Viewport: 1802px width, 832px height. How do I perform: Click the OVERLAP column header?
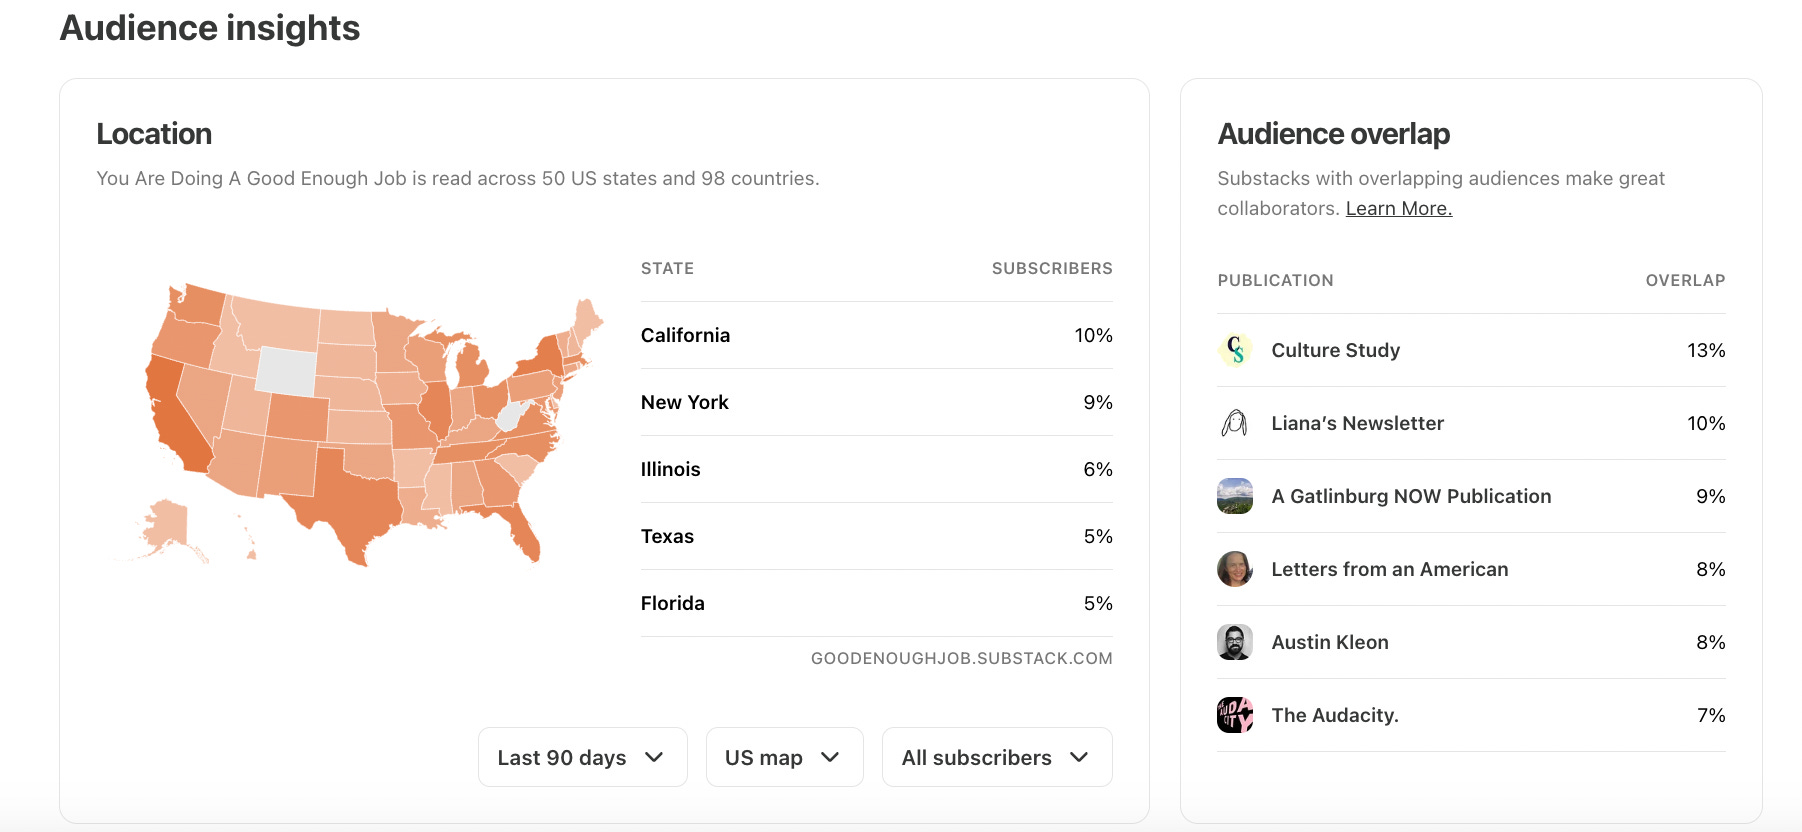click(x=1685, y=280)
